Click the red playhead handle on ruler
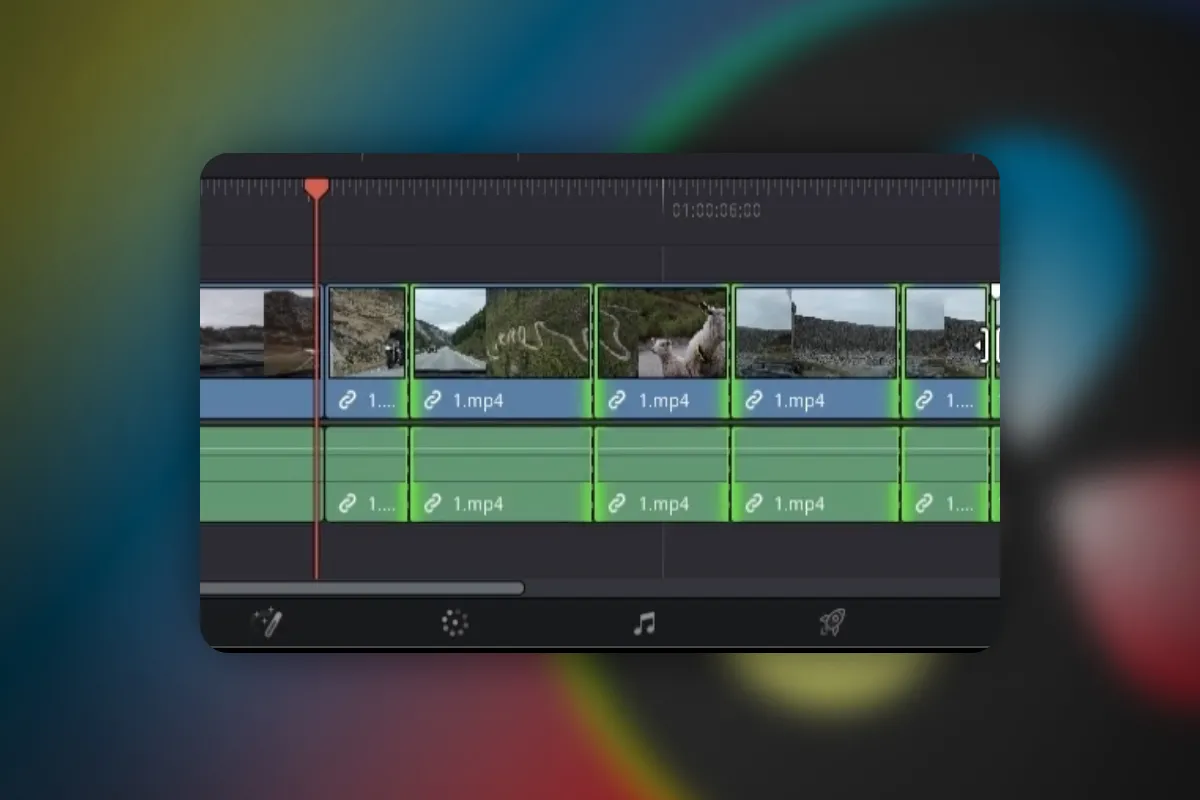The height and width of the screenshot is (800, 1200). click(x=317, y=188)
